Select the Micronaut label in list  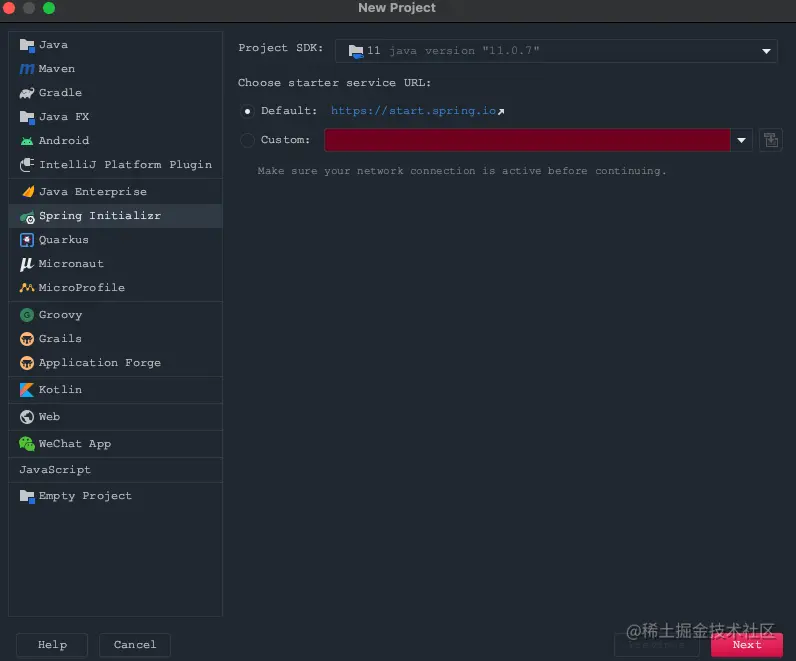(71, 263)
